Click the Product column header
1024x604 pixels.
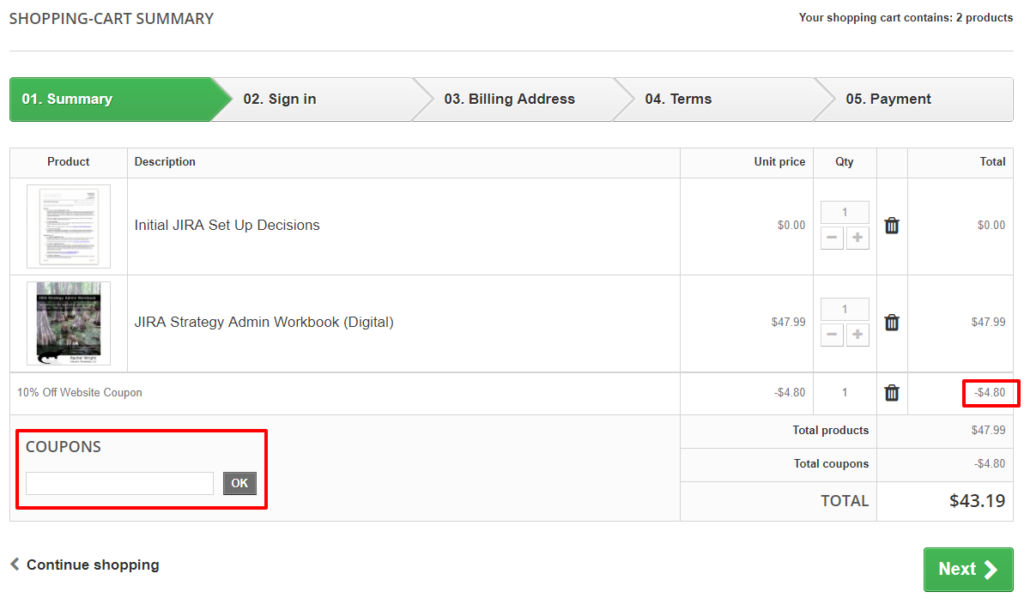(68, 162)
